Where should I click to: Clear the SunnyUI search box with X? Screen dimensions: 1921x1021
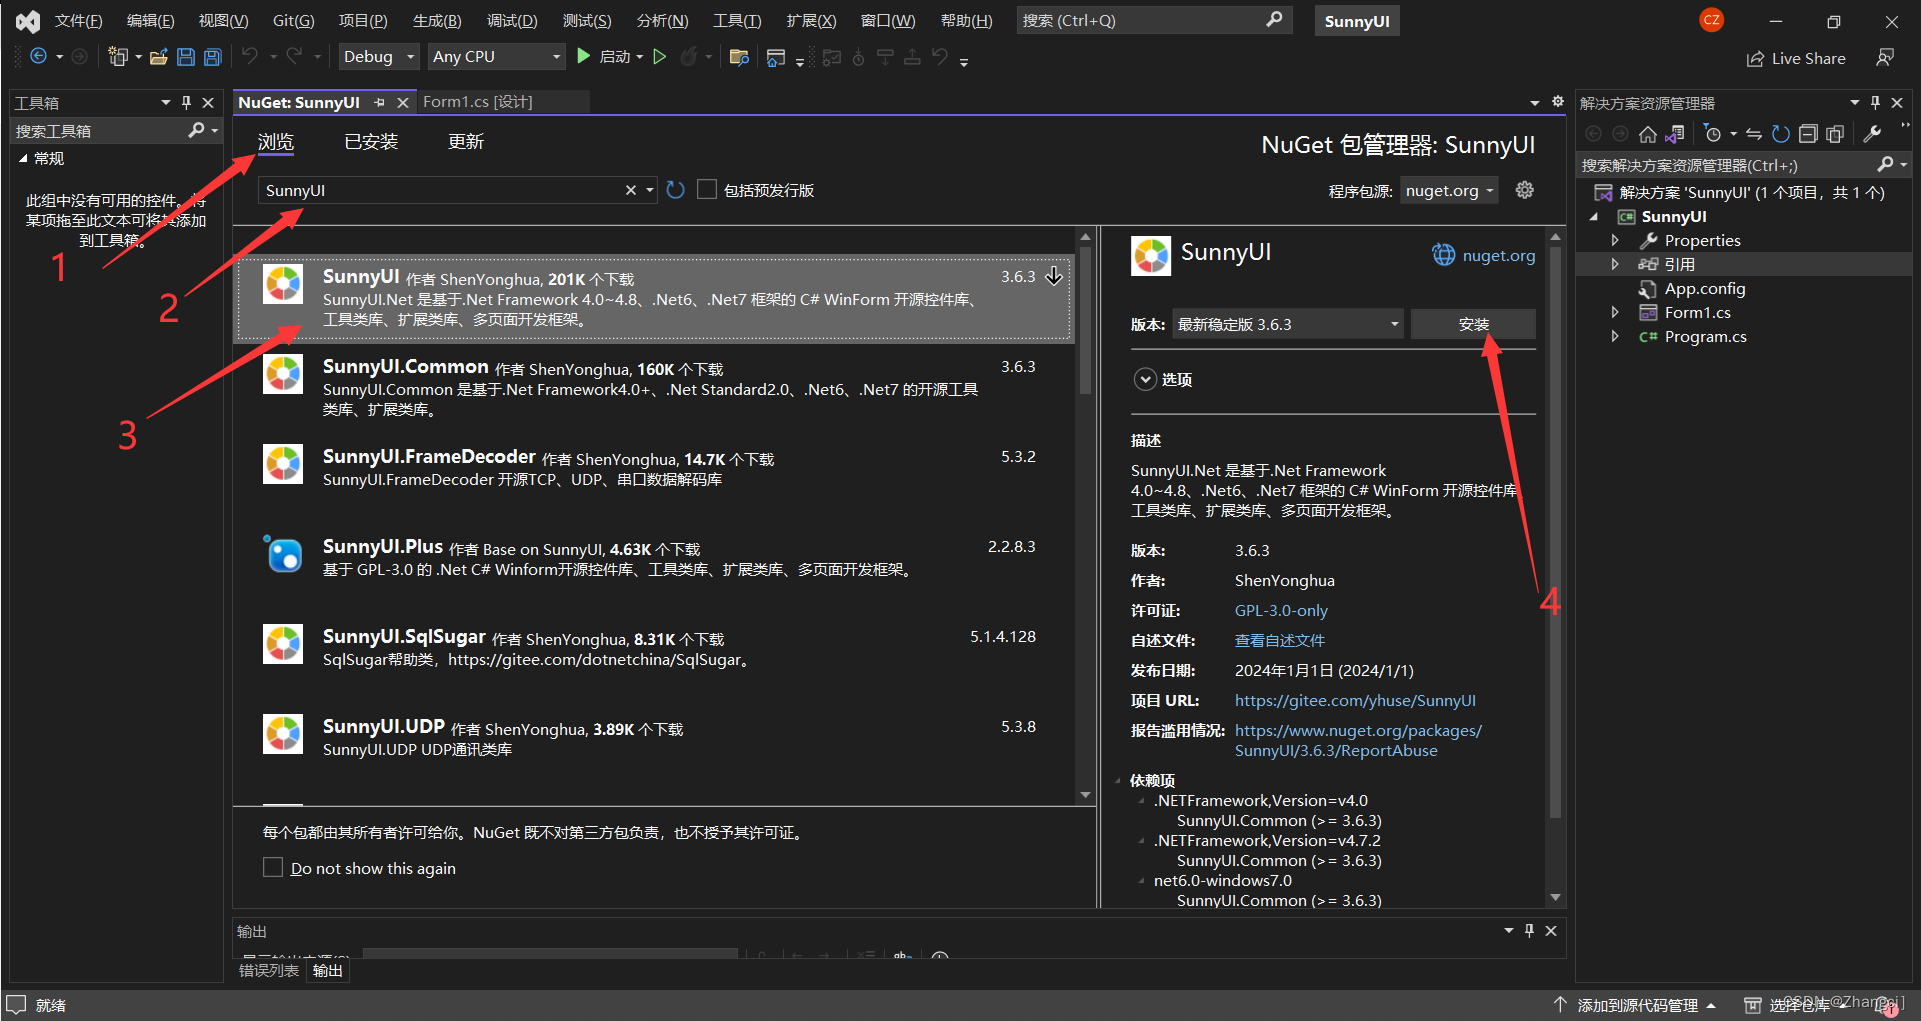tap(631, 190)
